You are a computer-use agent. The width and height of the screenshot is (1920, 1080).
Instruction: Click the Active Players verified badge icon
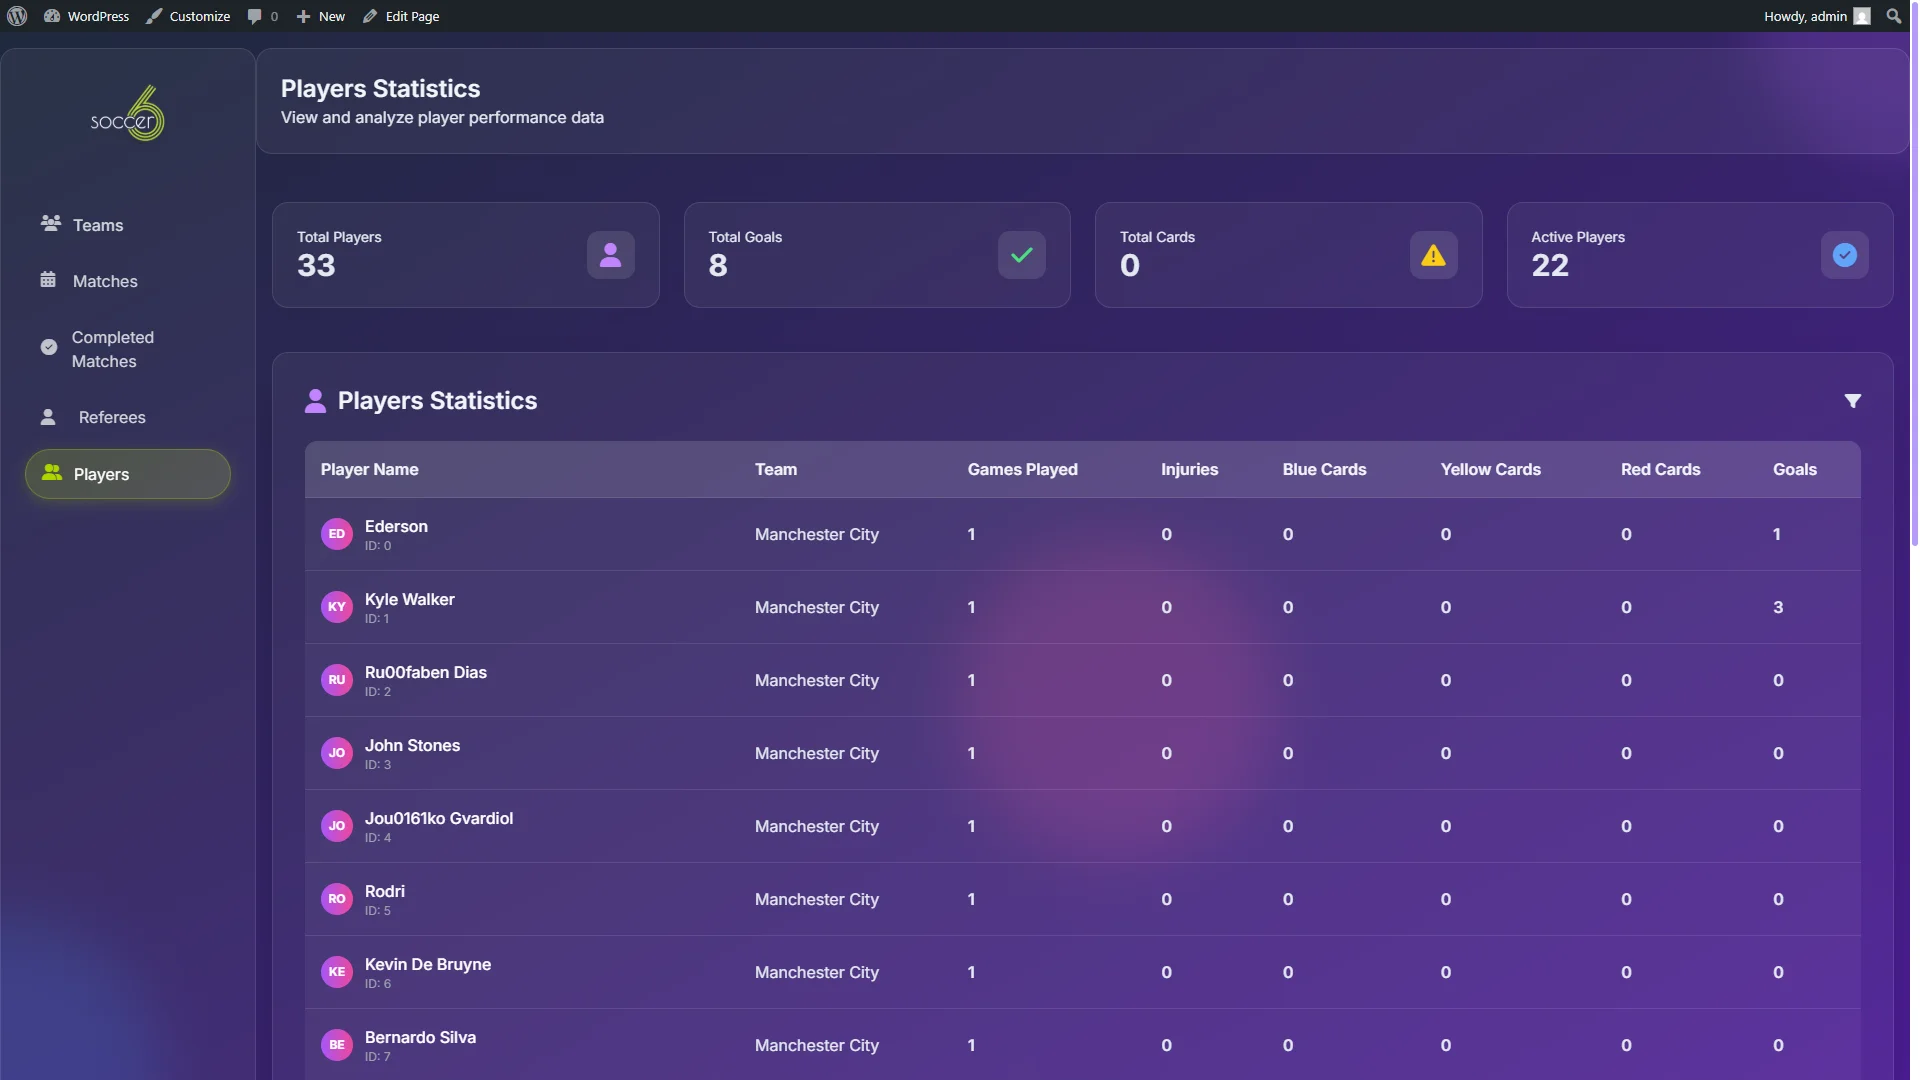[1845, 255]
